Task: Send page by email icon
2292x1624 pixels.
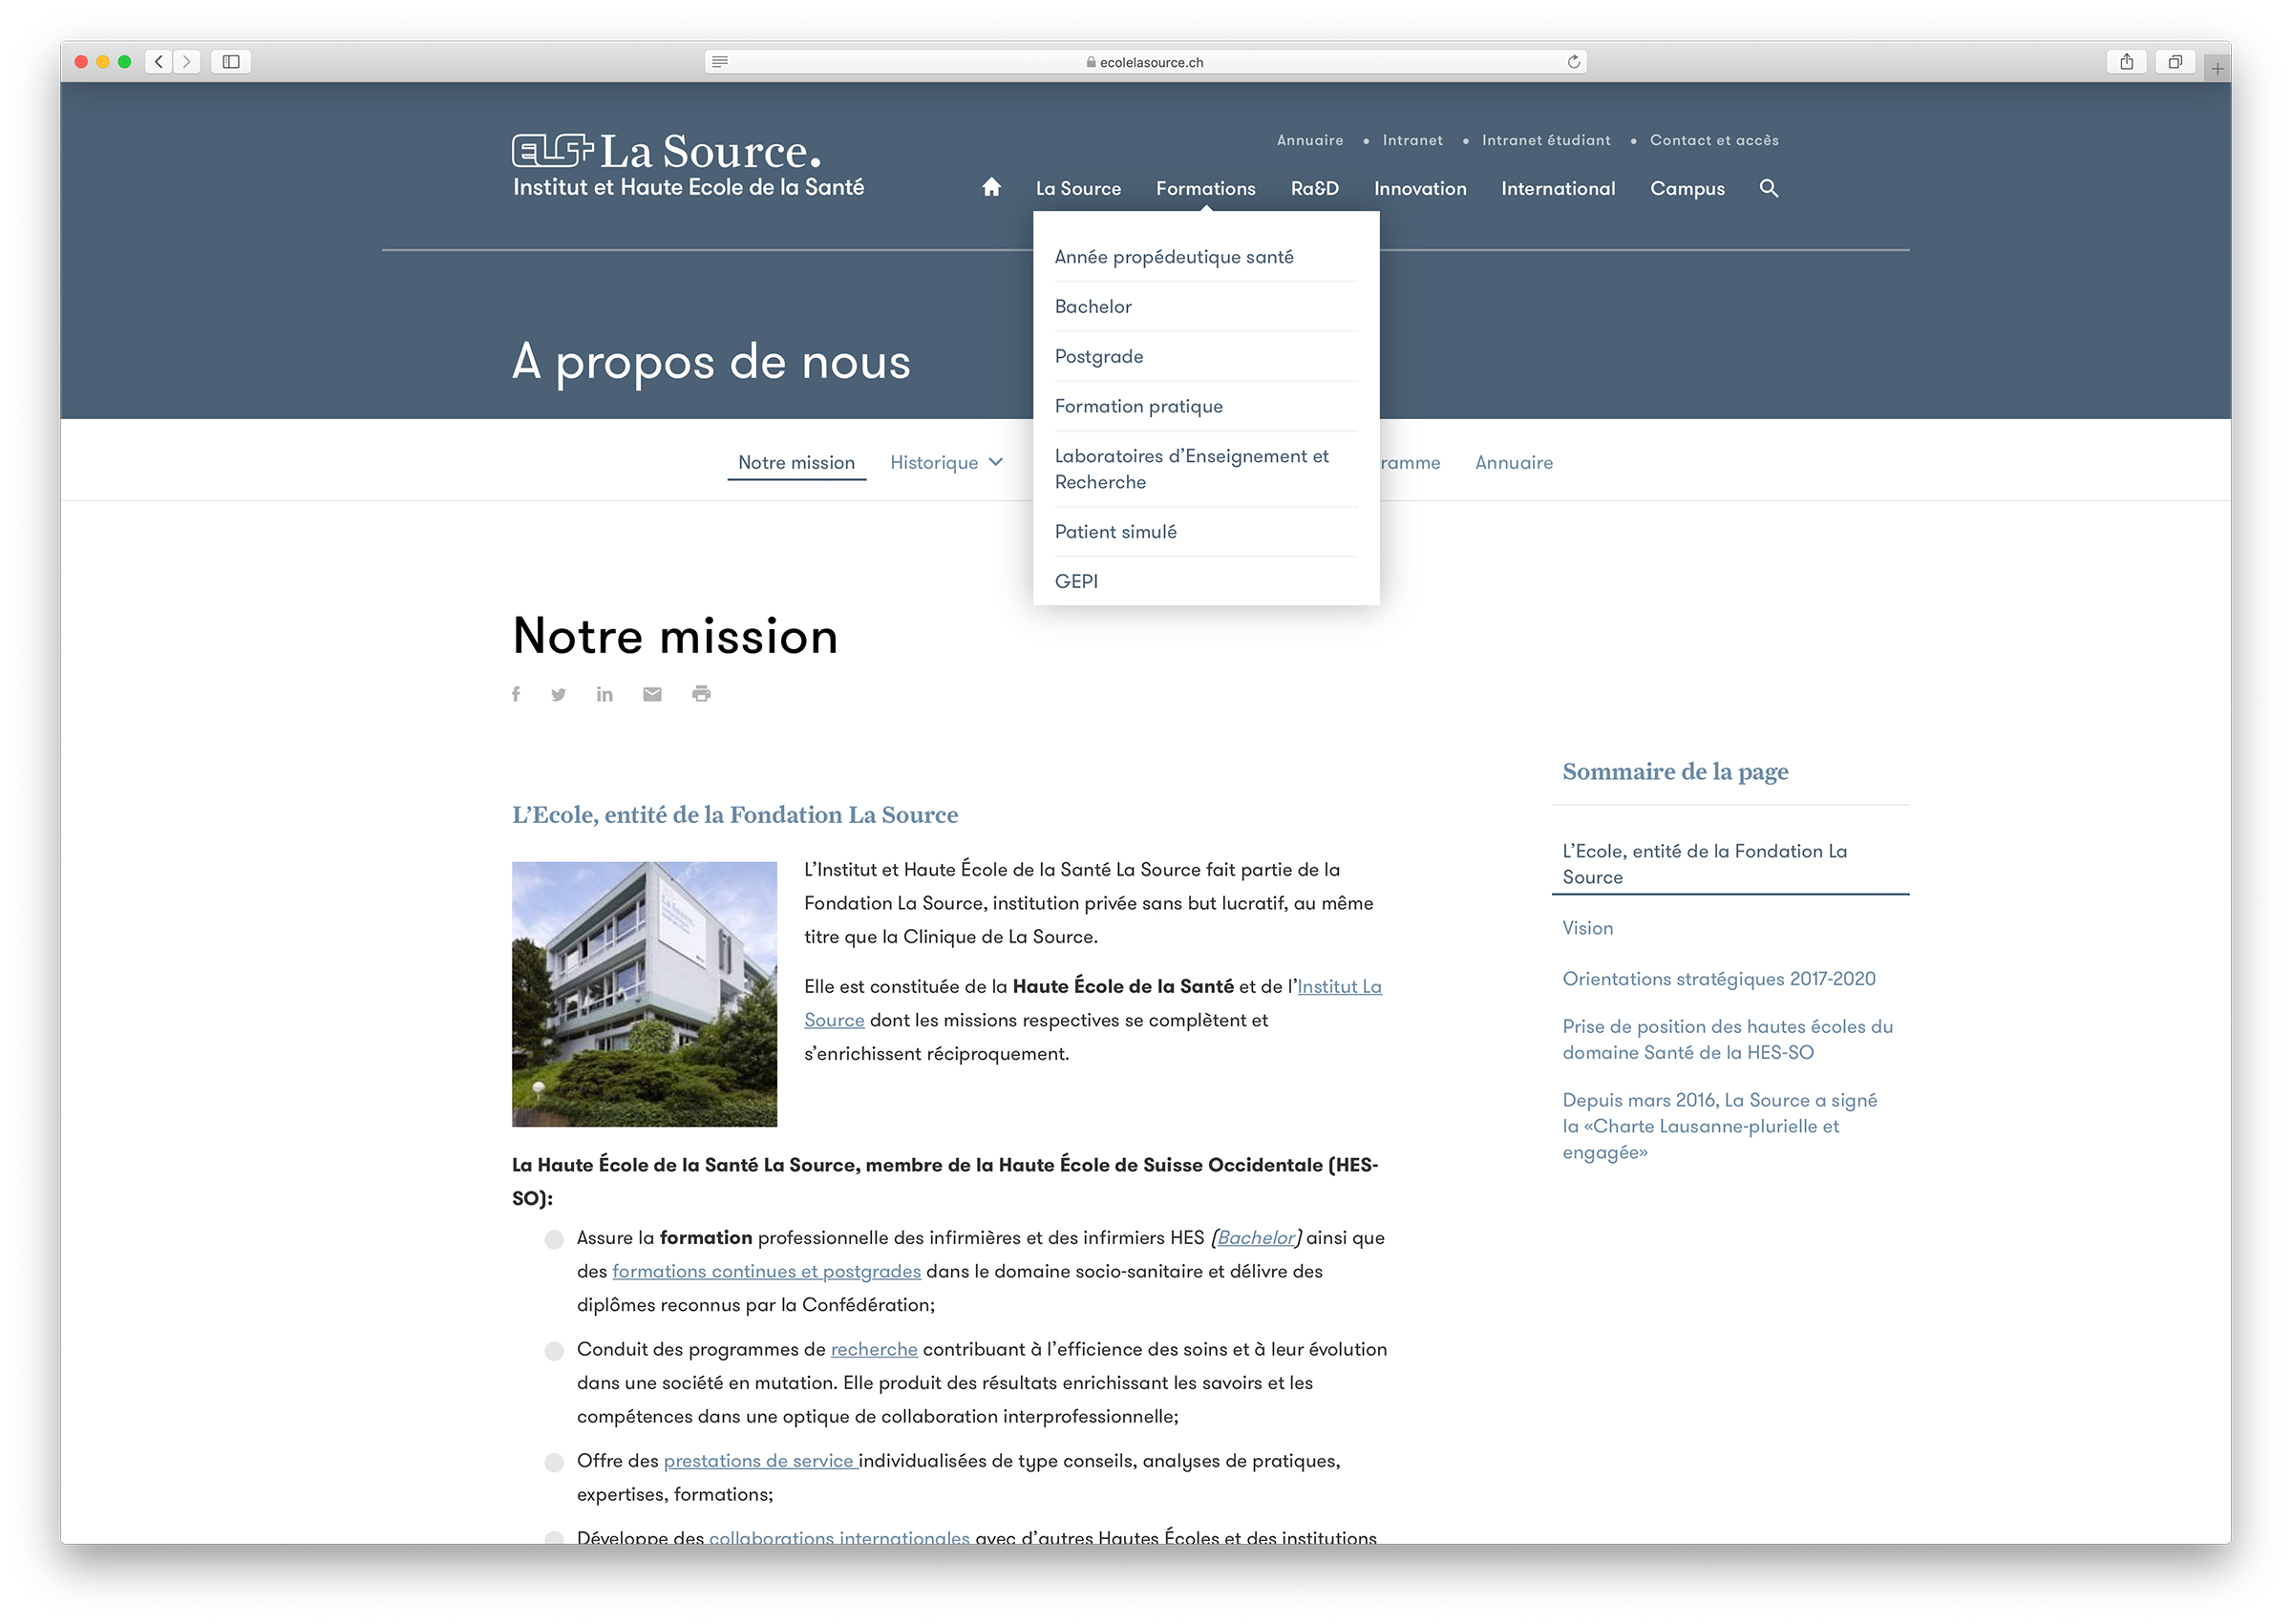Action: [x=652, y=694]
